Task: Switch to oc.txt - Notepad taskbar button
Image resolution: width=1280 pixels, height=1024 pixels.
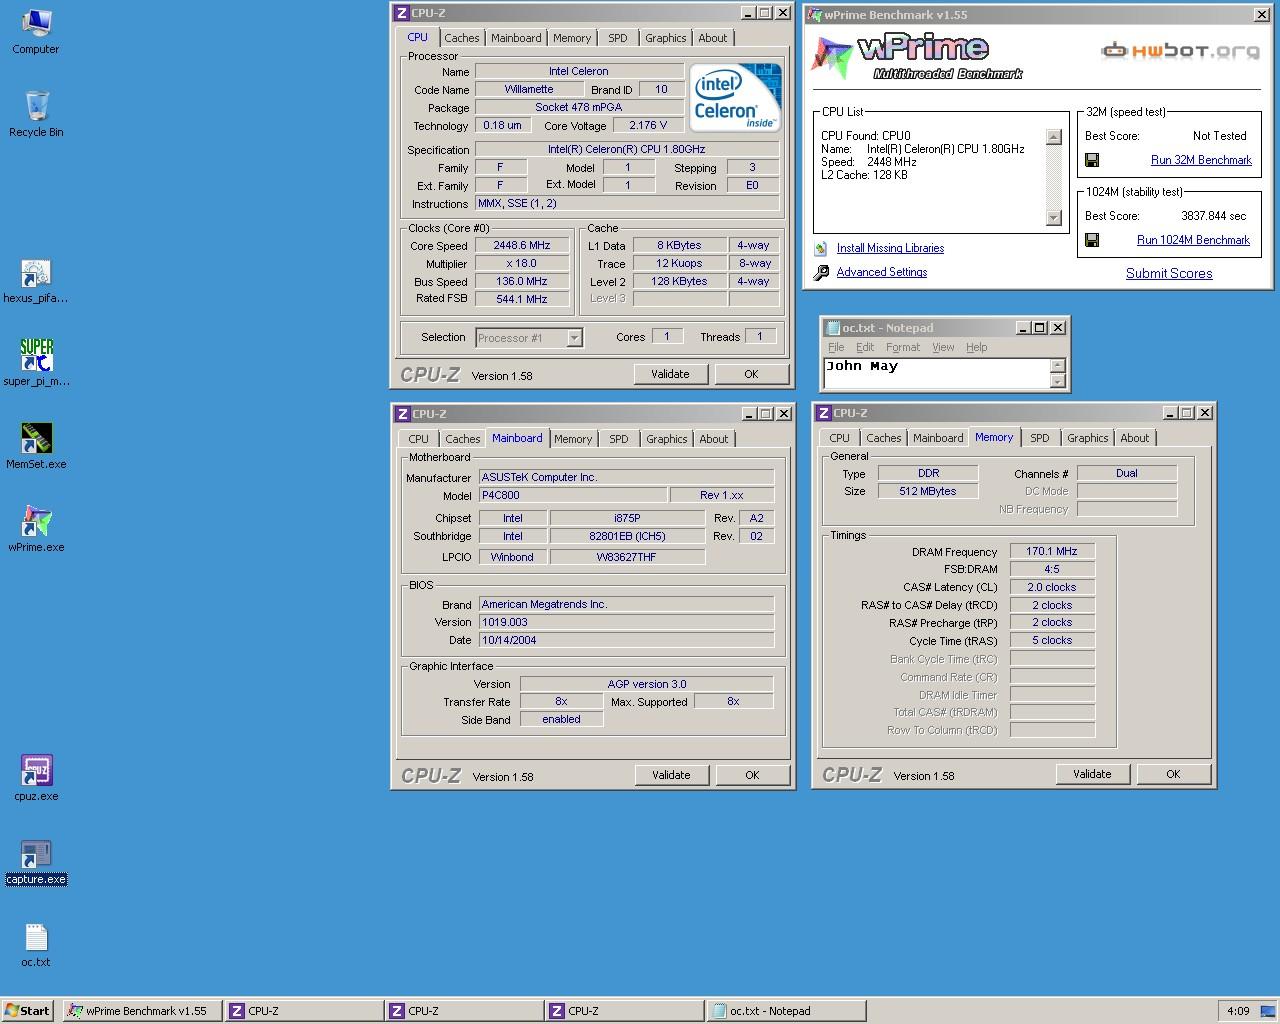Action: tap(785, 1011)
